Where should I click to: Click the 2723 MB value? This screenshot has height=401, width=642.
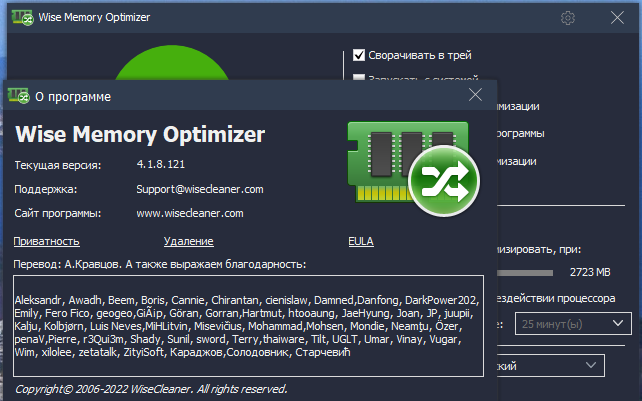pos(590,272)
